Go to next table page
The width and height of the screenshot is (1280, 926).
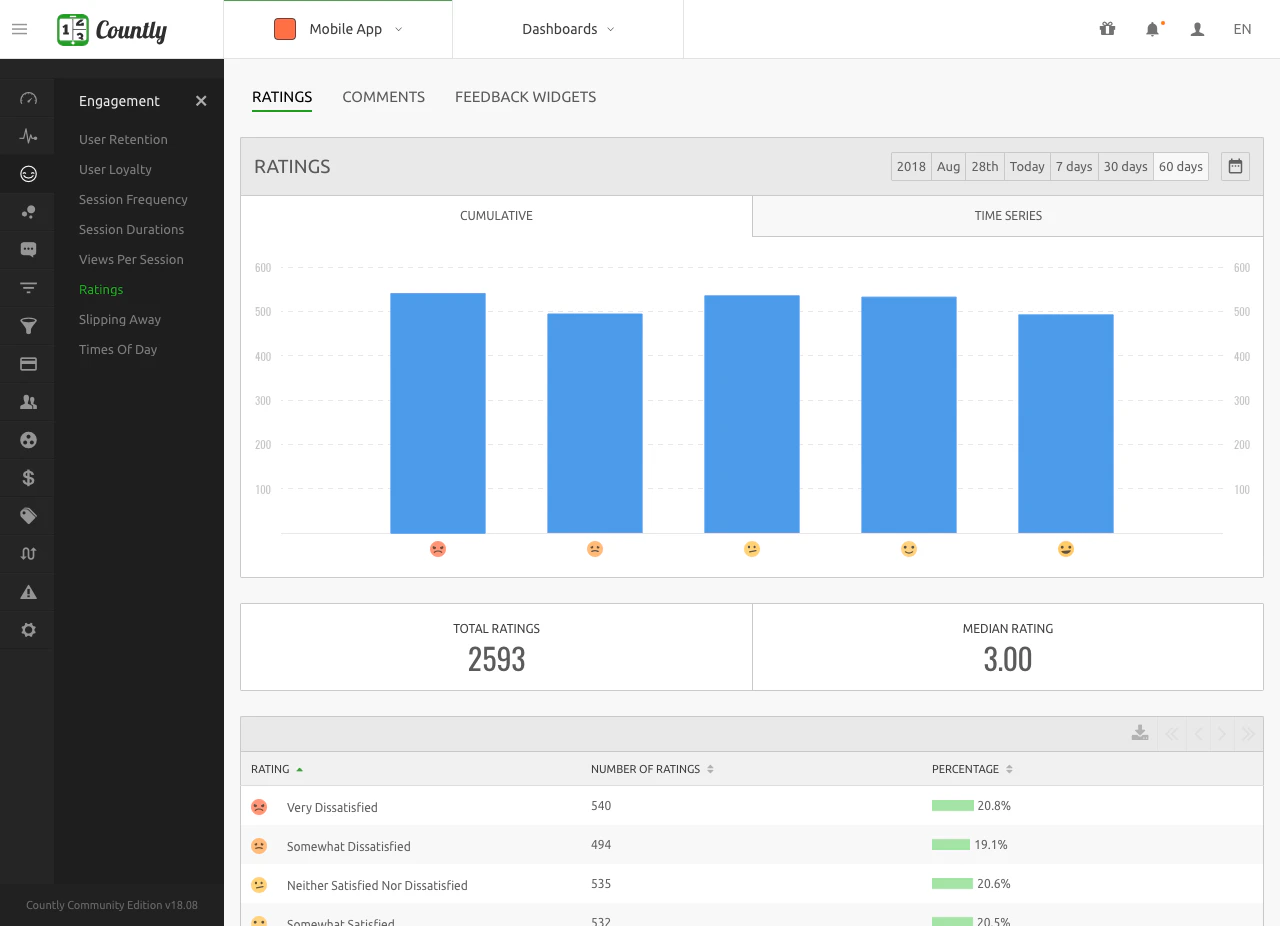pos(1222,734)
